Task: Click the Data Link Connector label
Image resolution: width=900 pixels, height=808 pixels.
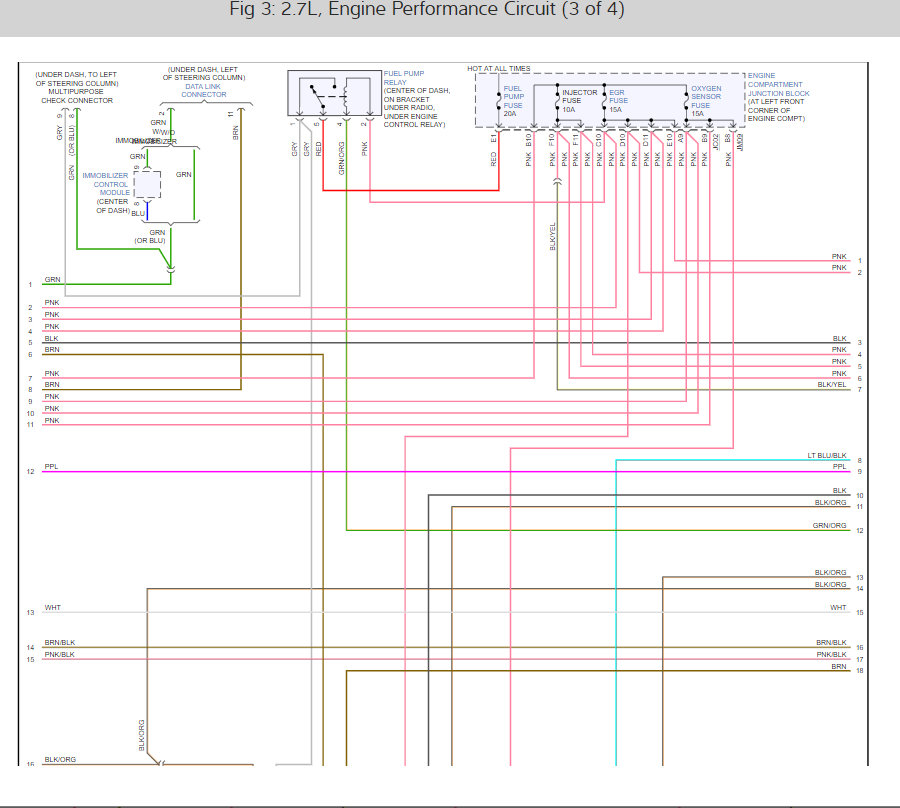Action: click(x=204, y=91)
